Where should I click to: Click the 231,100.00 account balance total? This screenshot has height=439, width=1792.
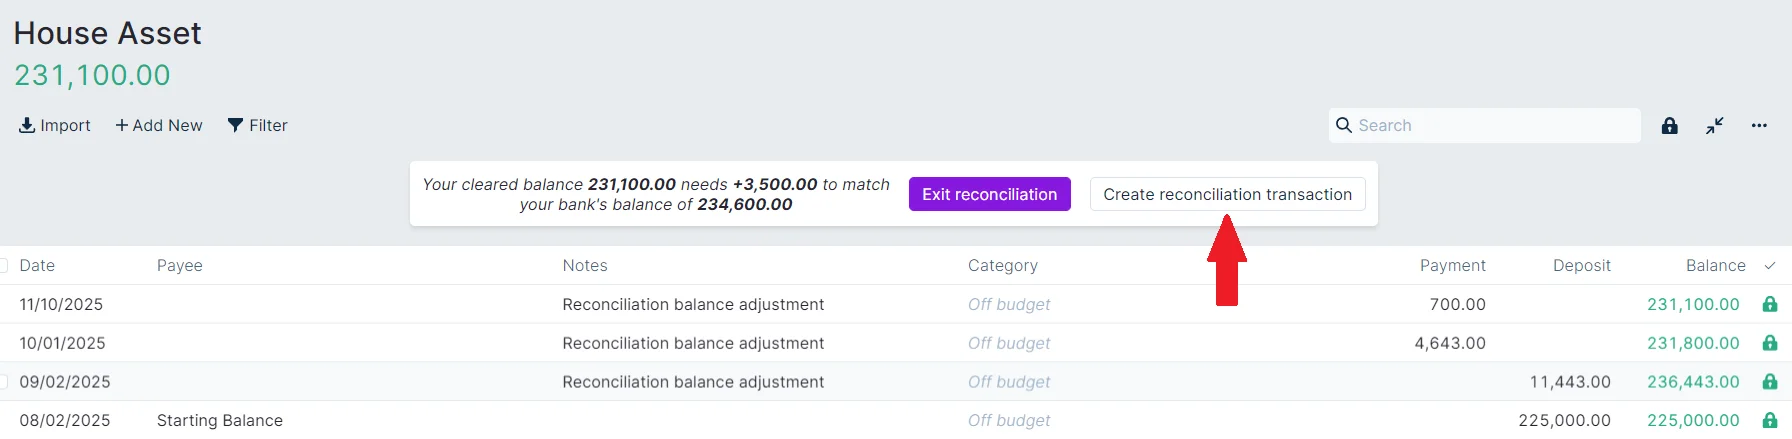pos(92,75)
